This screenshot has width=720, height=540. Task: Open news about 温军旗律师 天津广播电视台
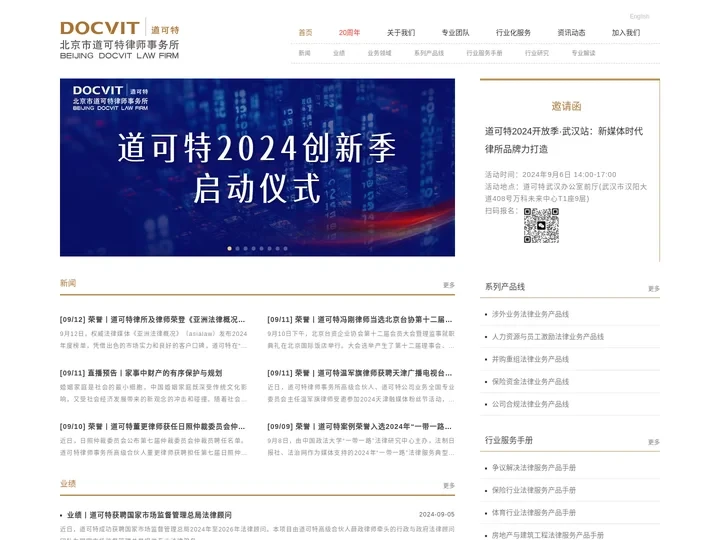click(360, 373)
